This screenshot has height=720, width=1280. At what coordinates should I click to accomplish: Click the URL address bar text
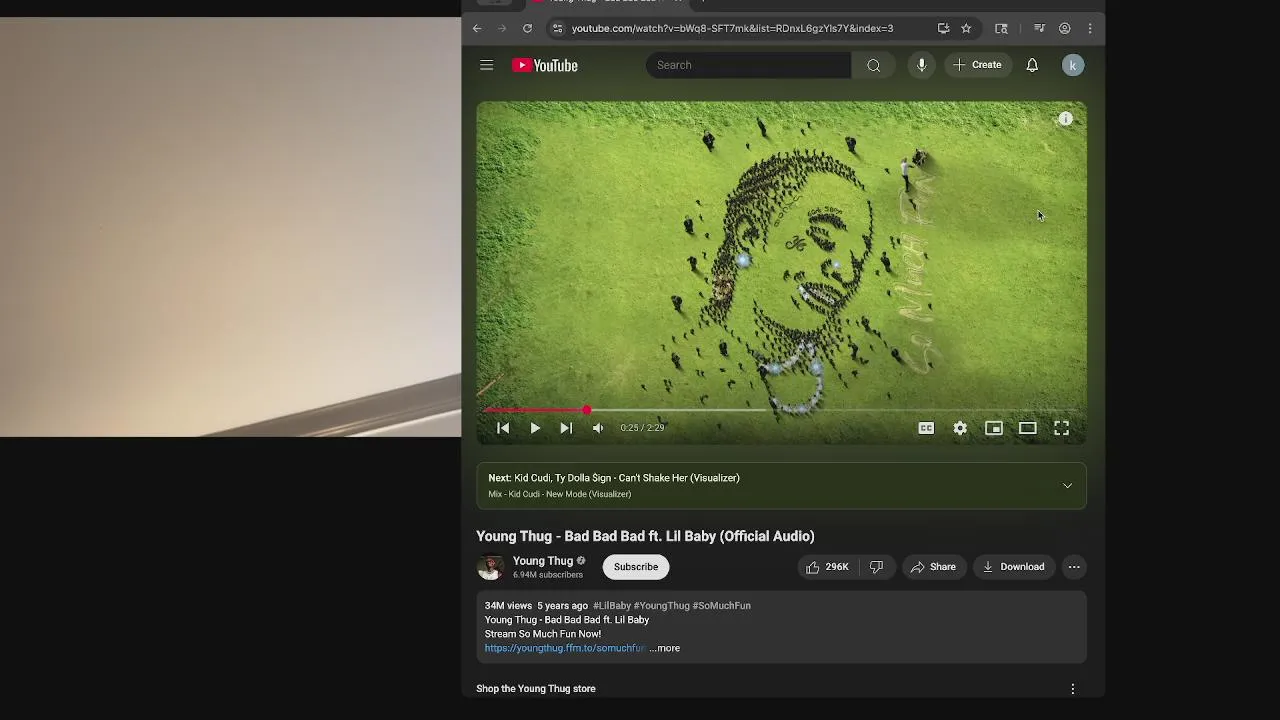click(x=732, y=28)
